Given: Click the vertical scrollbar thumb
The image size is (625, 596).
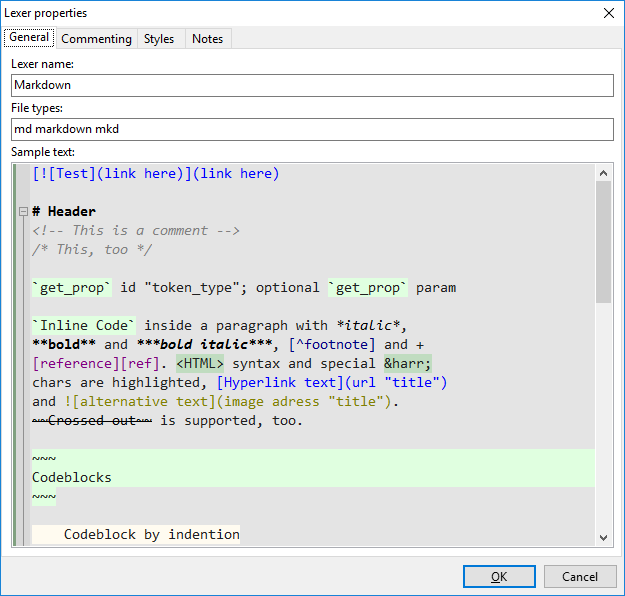Looking at the screenshot, I should pyautogui.click(x=603, y=242).
